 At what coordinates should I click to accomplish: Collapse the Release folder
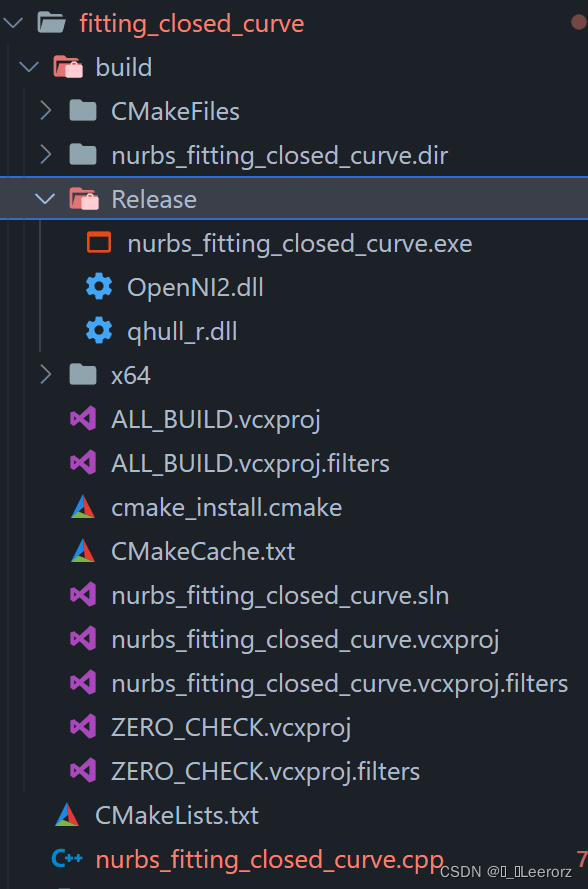(x=45, y=198)
